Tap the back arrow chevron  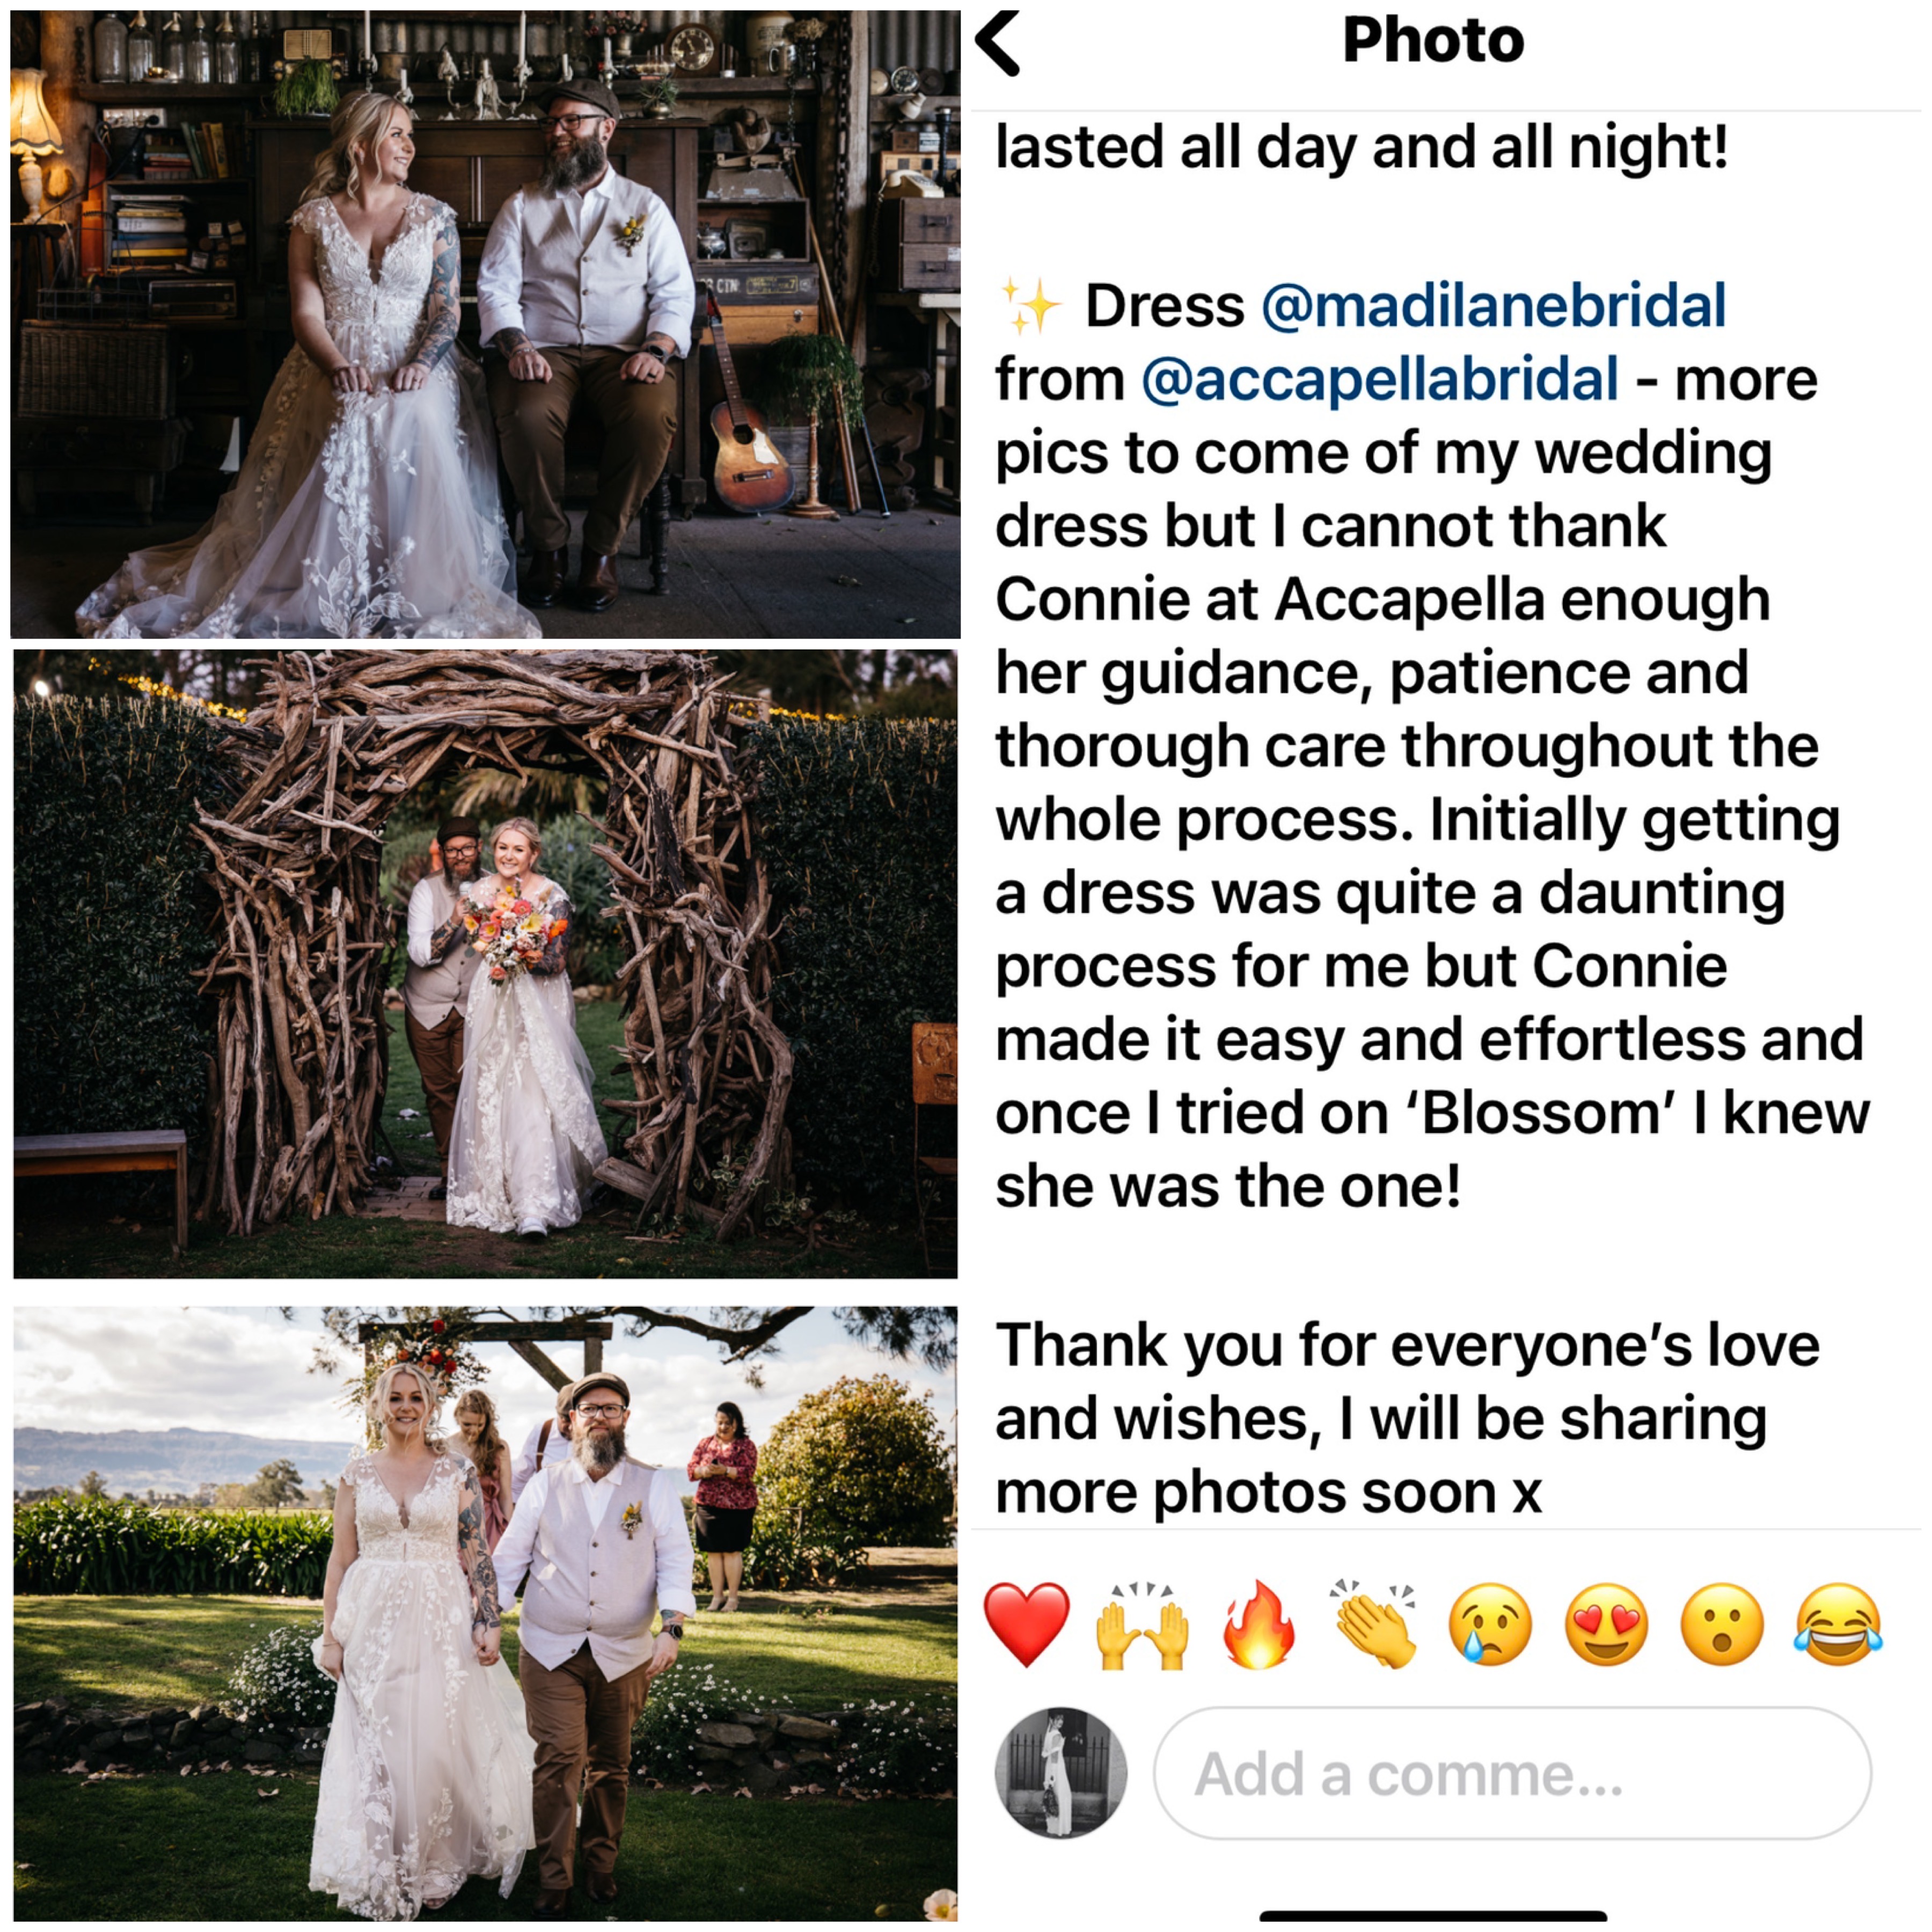click(x=998, y=43)
